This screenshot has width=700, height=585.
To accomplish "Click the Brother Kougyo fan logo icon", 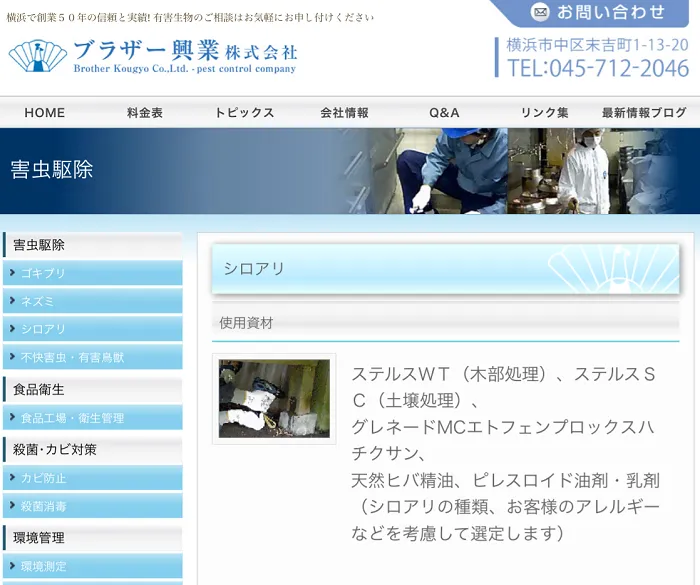I will tap(37, 56).
